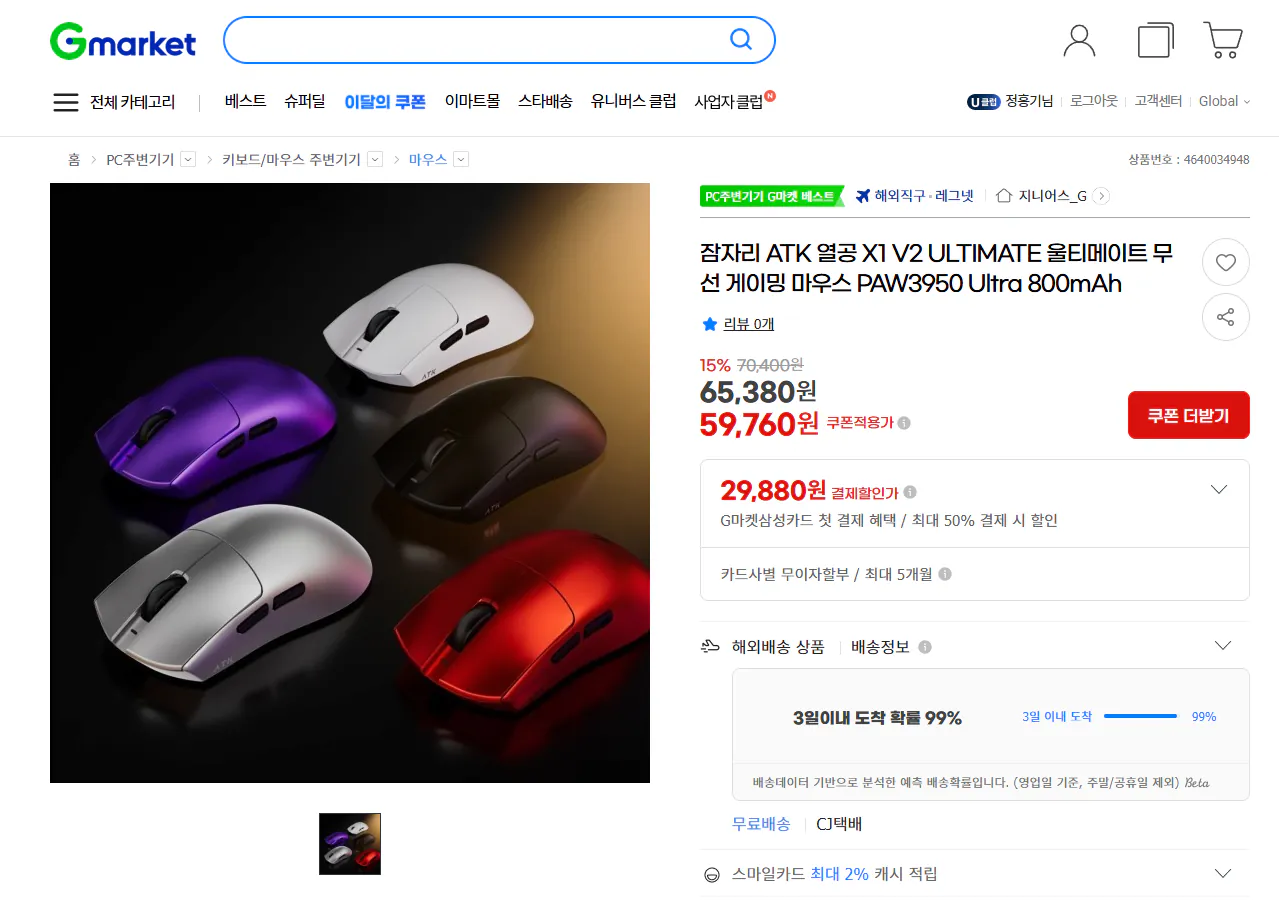1279x900 pixels.
Task: Click info icon beside 쿠폰적용가
Action: [904, 423]
